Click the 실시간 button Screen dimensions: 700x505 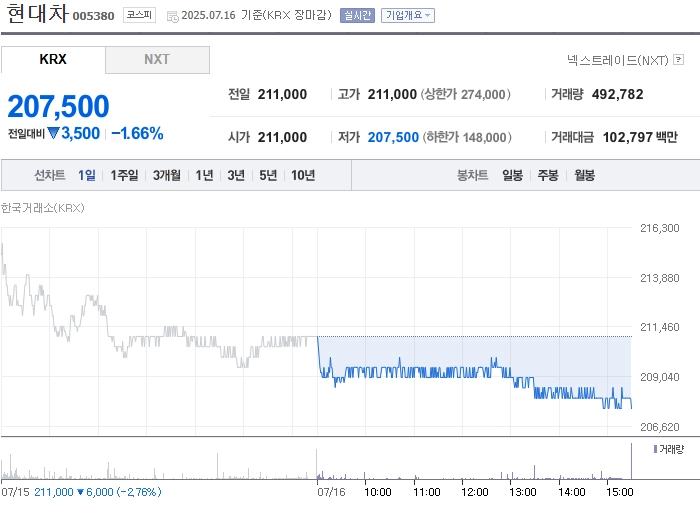357,15
